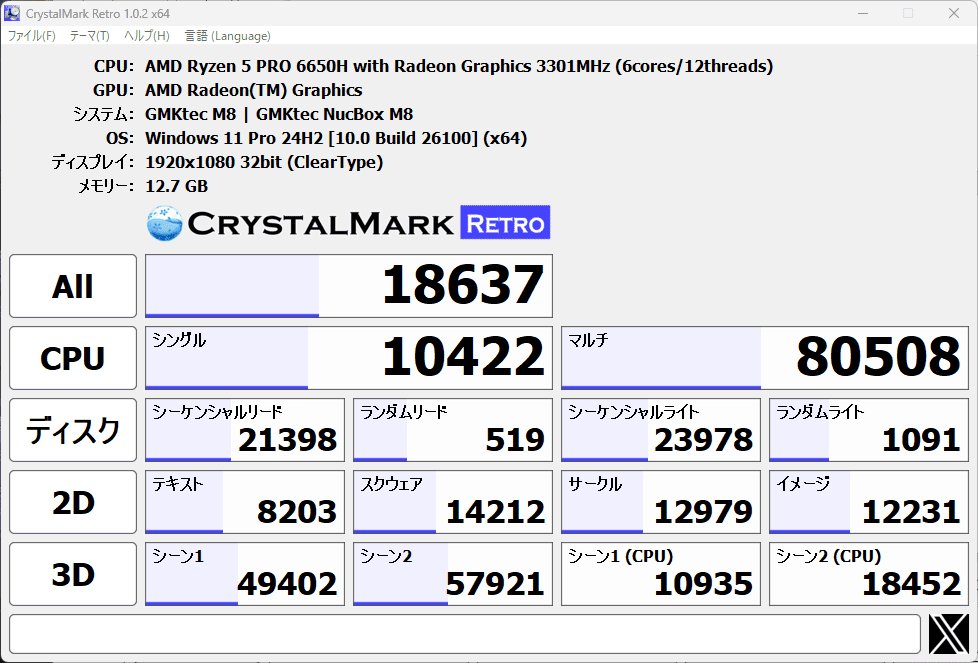
Task: Open the 言語 (Language) menu
Action: [227, 36]
